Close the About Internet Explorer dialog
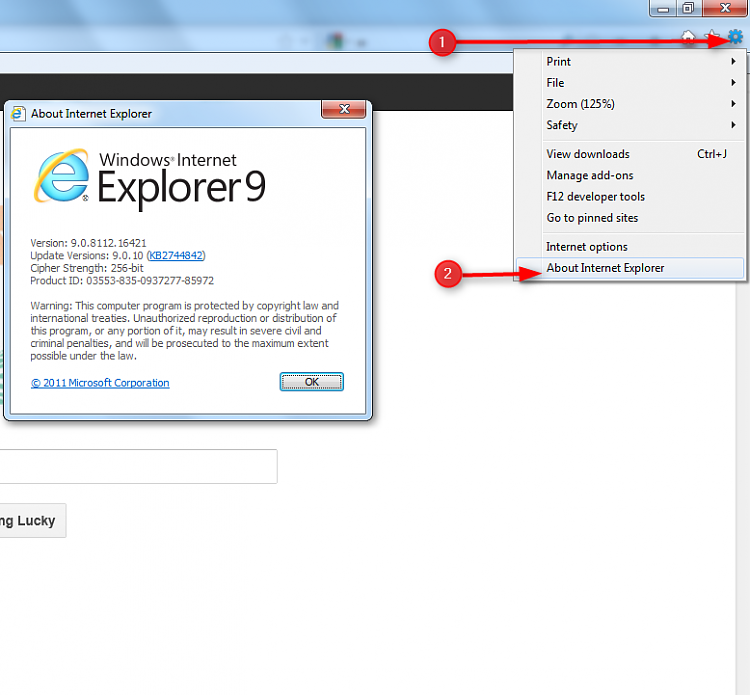Image resolution: width=750 pixels, height=695 pixels. (x=344, y=109)
